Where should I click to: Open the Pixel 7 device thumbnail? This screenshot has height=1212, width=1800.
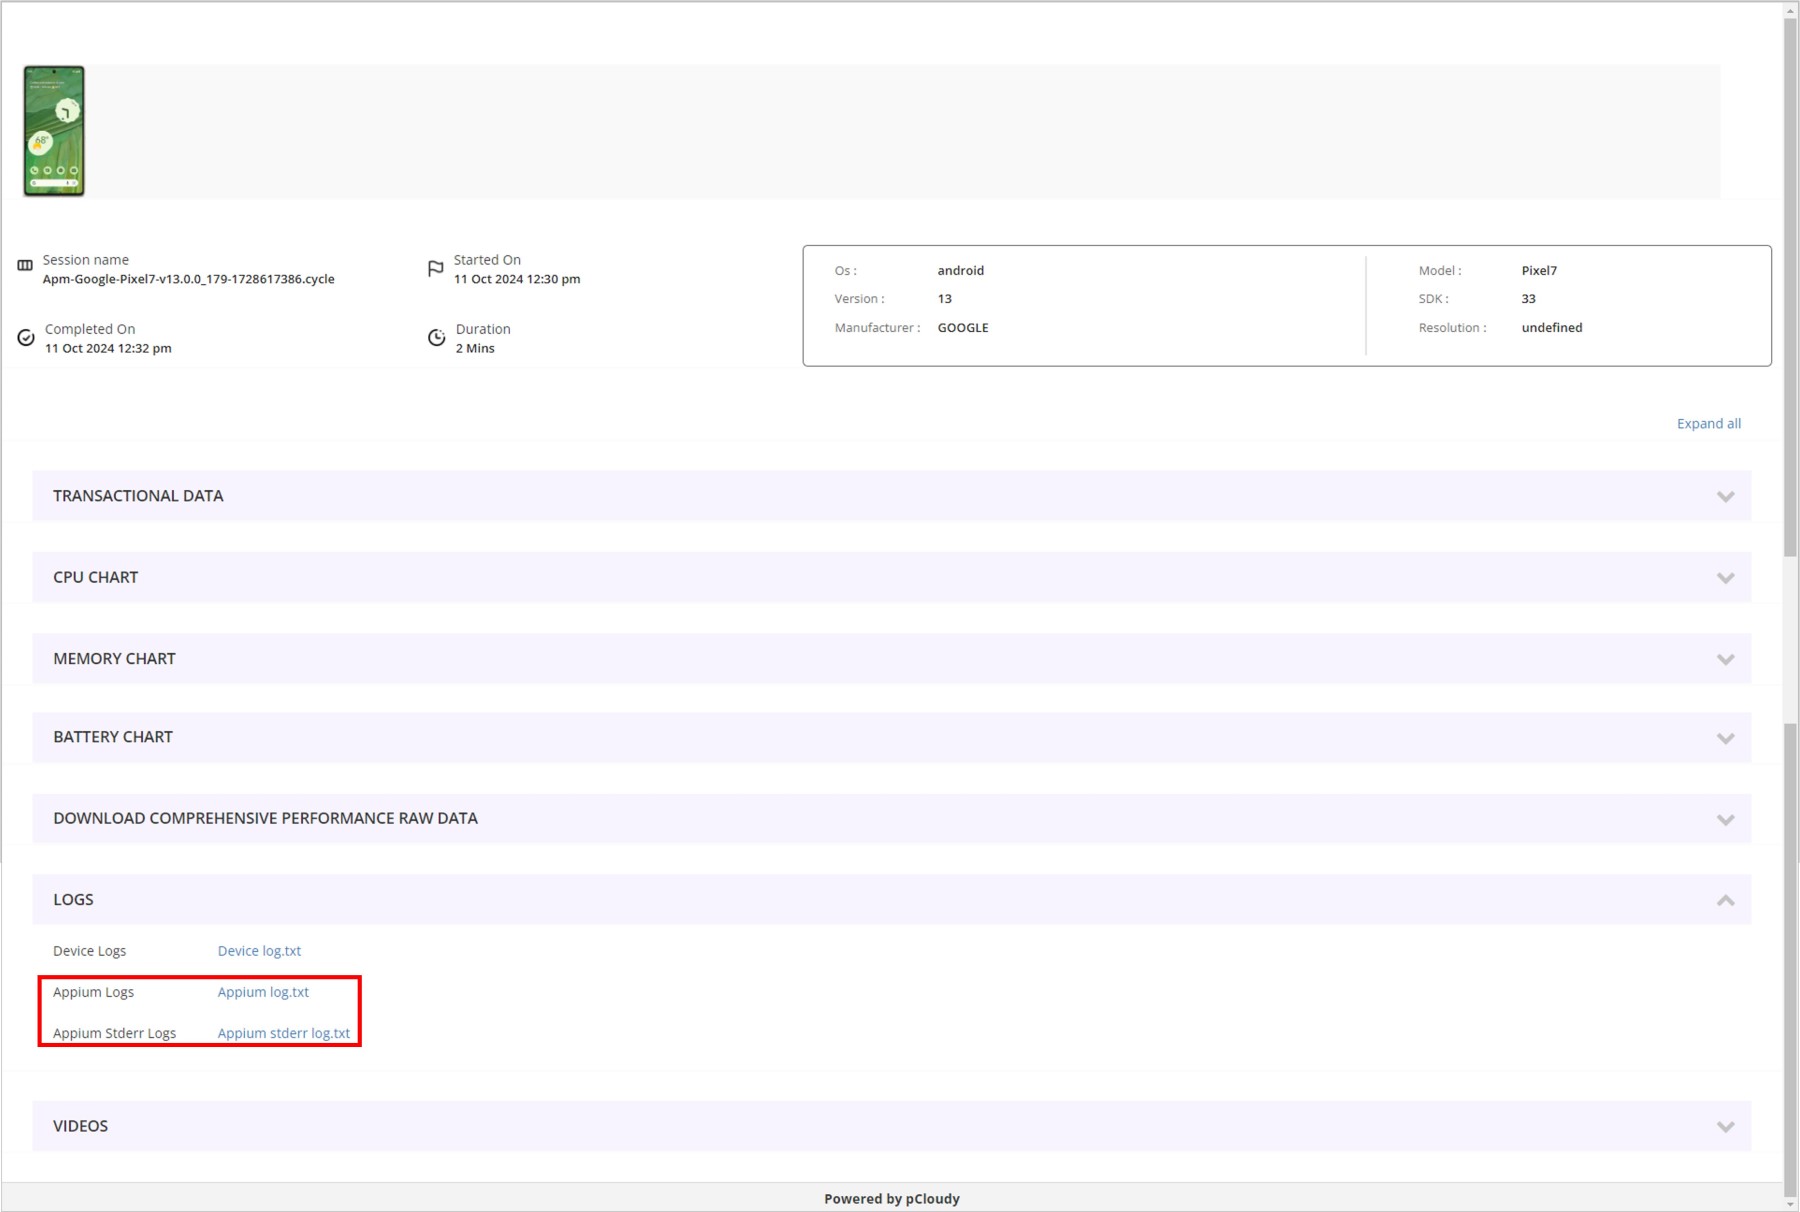click(x=54, y=131)
